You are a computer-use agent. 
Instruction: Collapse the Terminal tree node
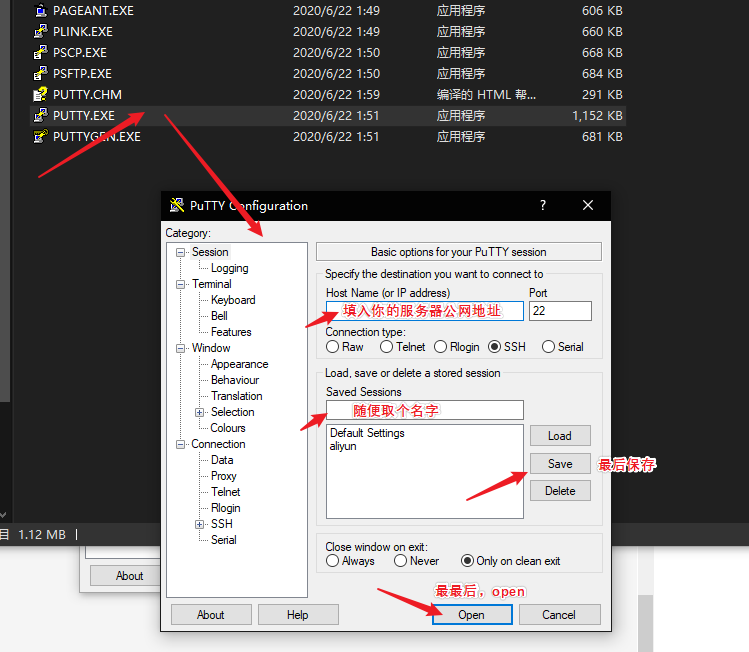181,284
